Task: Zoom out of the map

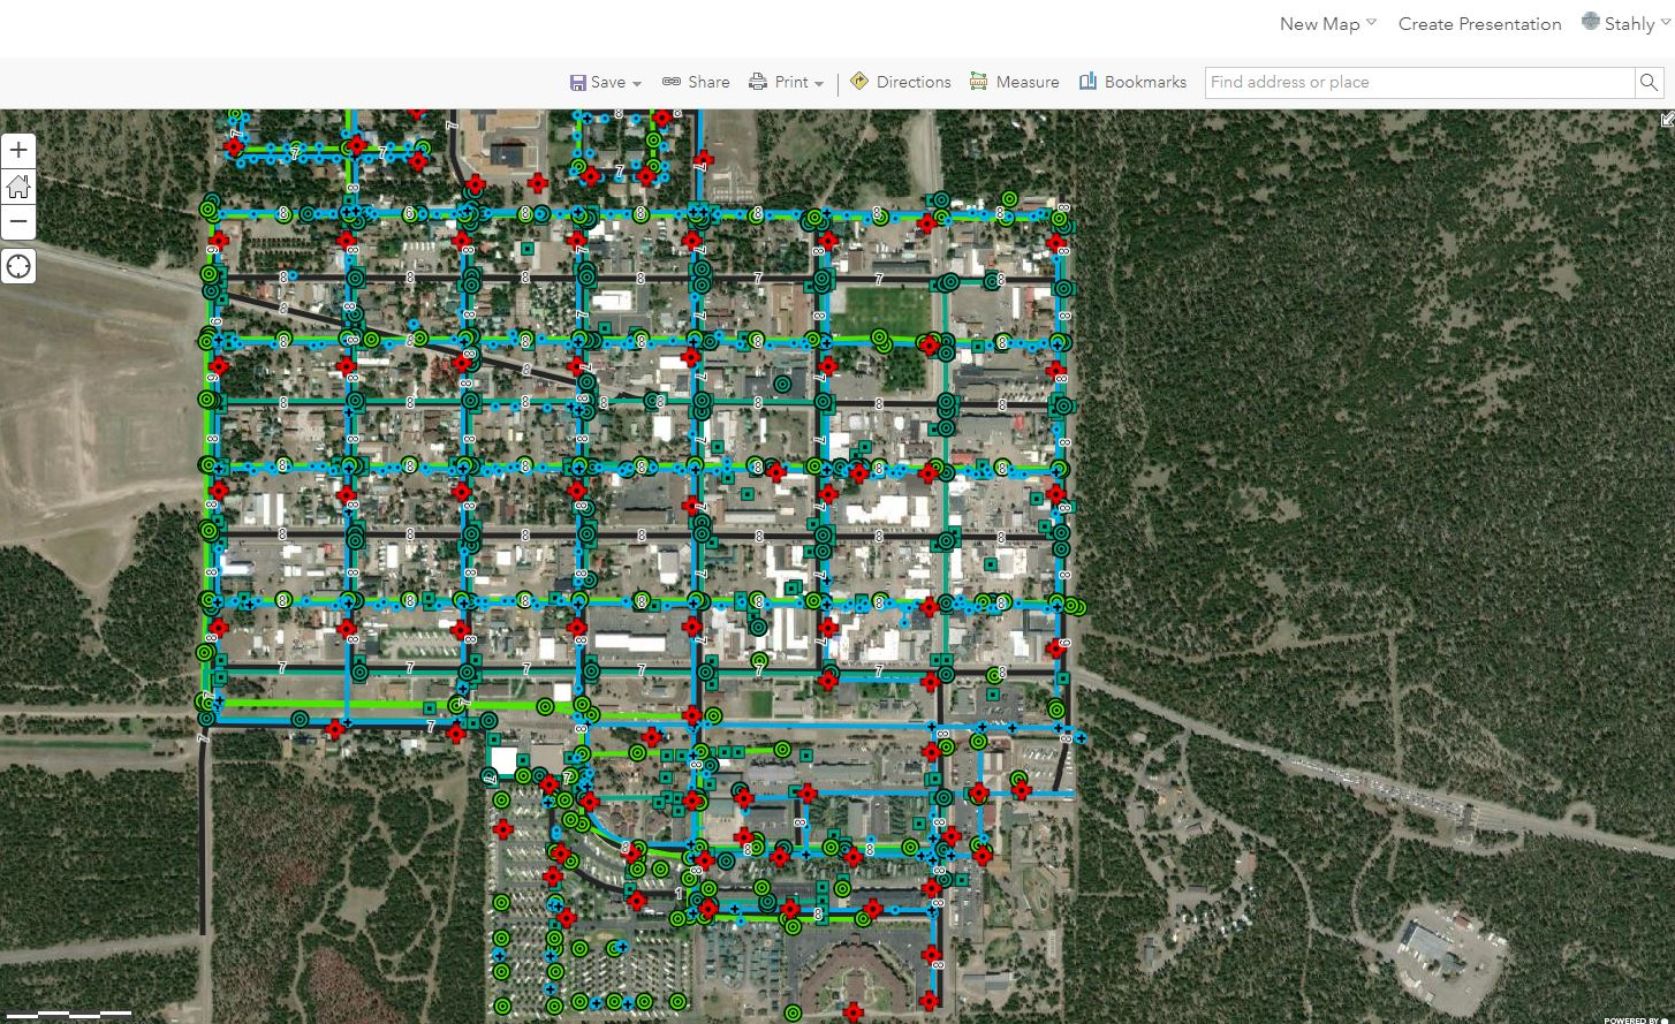Action: 18,221
